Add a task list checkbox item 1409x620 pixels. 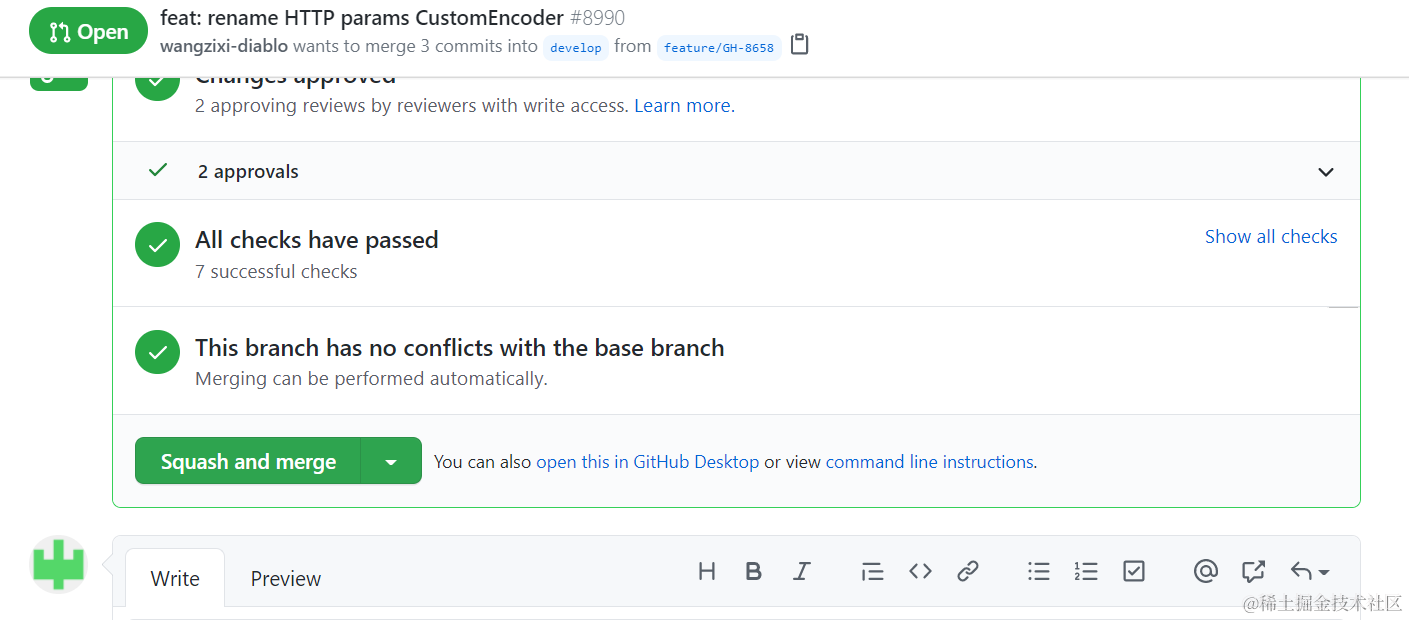point(1133,571)
